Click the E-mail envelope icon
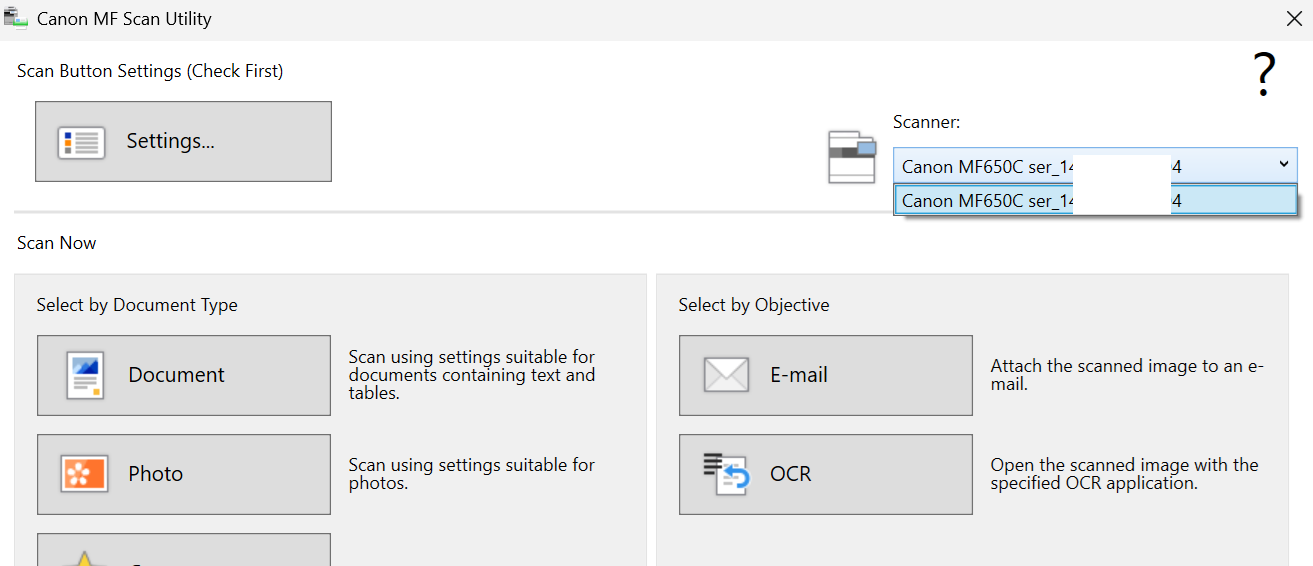 click(x=726, y=375)
